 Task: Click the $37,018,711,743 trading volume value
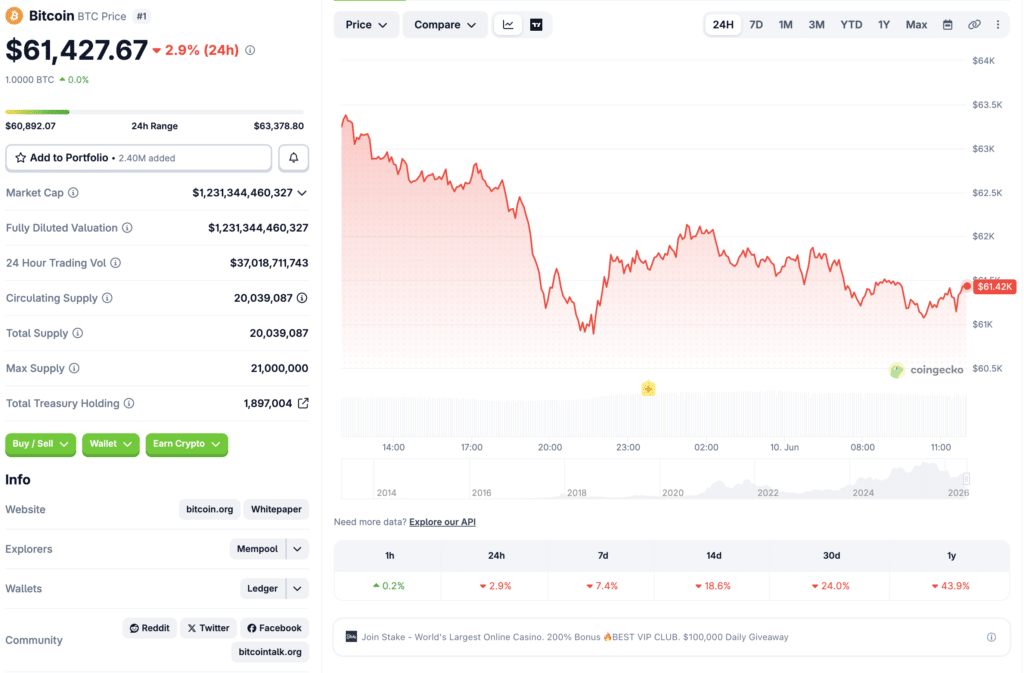coord(269,263)
